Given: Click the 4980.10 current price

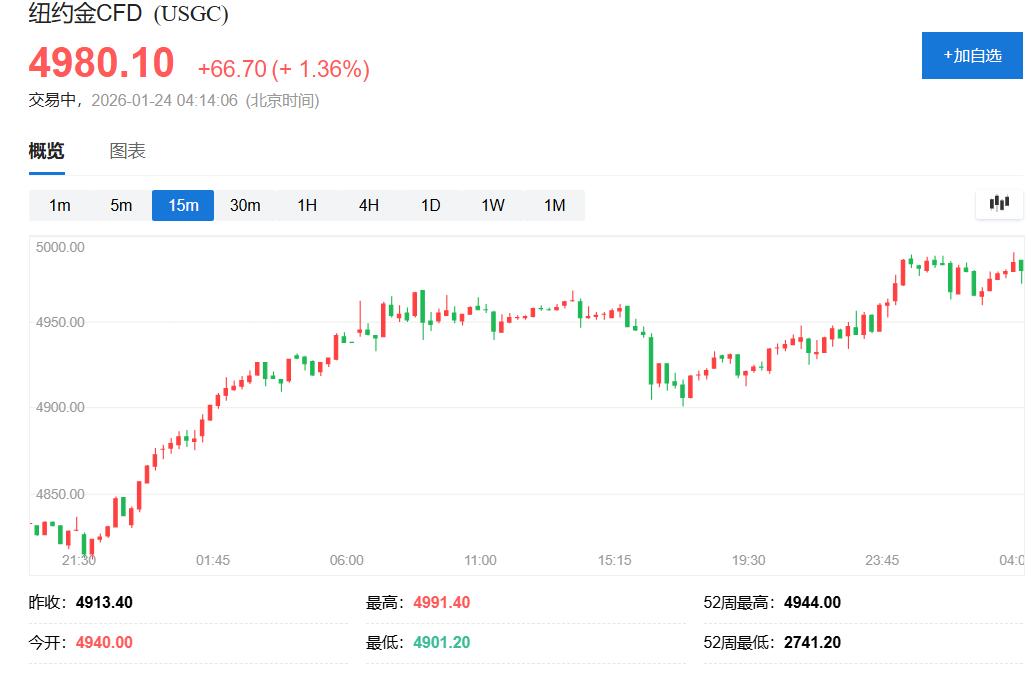Looking at the screenshot, I should pyautogui.click(x=101, y=63).
